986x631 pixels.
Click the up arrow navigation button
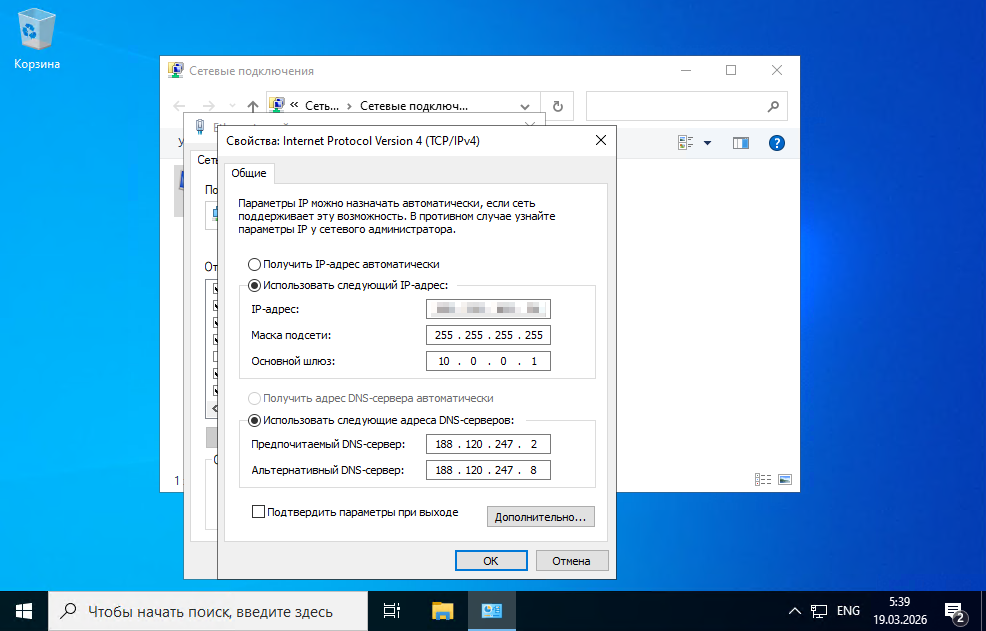pyautogui.click(x=253, y=106)
